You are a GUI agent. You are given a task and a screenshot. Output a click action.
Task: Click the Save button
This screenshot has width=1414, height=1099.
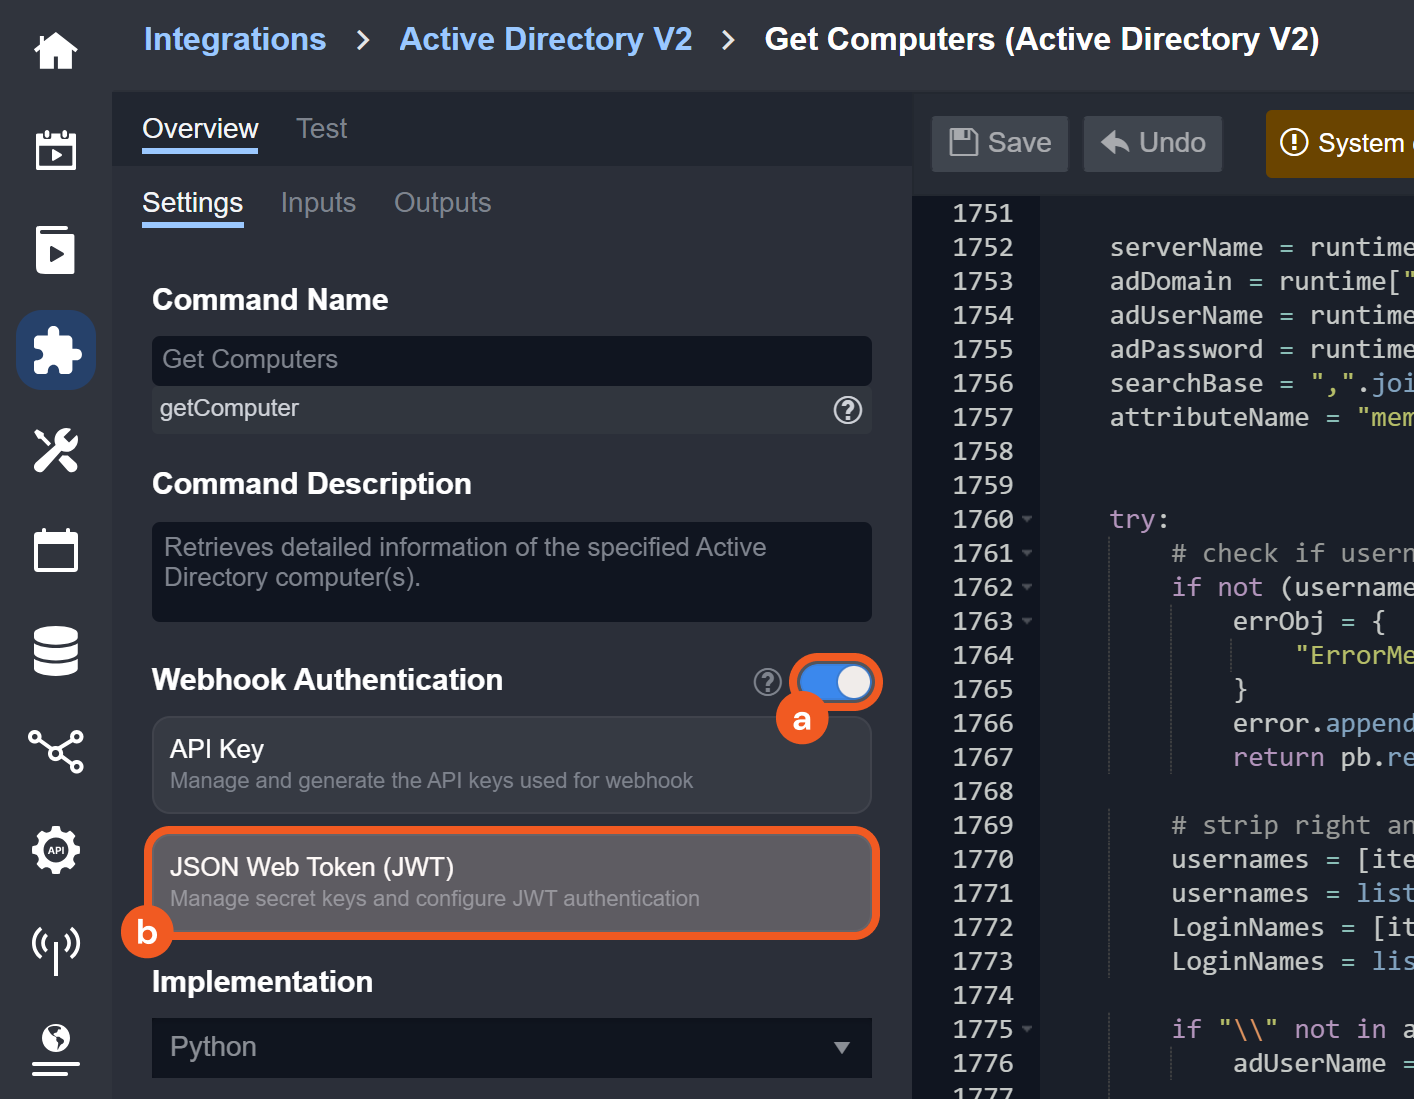click(1000, 143)
